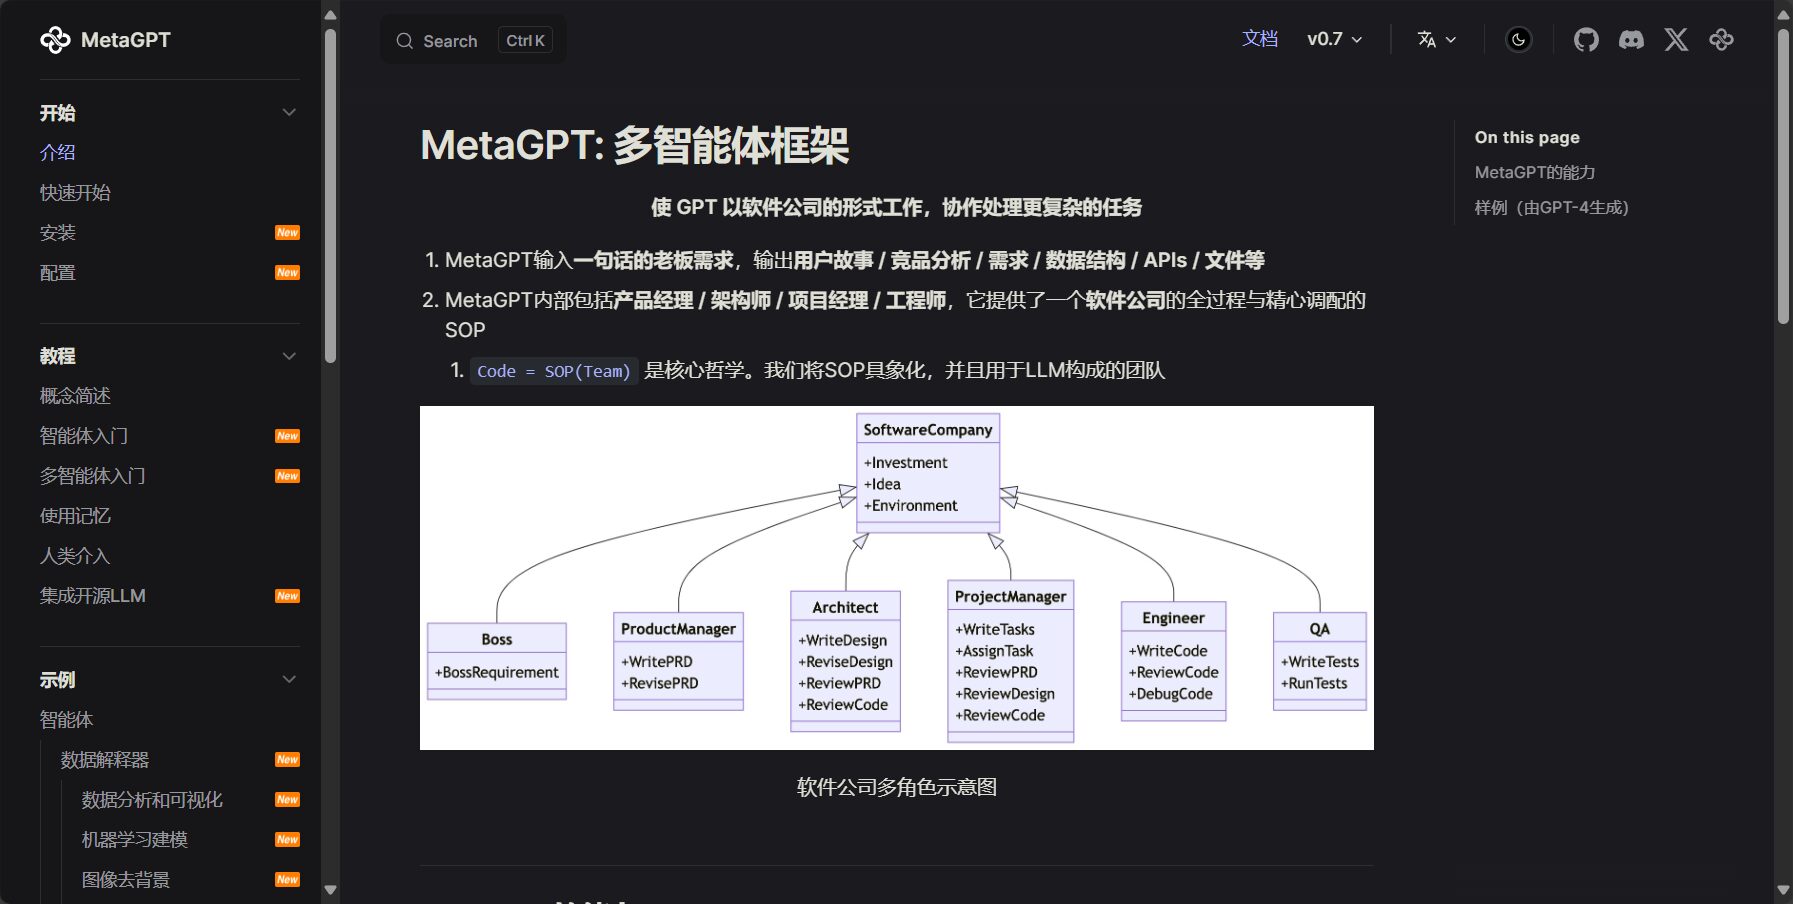Image resolution: width=1793 pixels, height=904 pixels.
Task: Click sidebar scroll down arrow
Action: pos(331,889)
